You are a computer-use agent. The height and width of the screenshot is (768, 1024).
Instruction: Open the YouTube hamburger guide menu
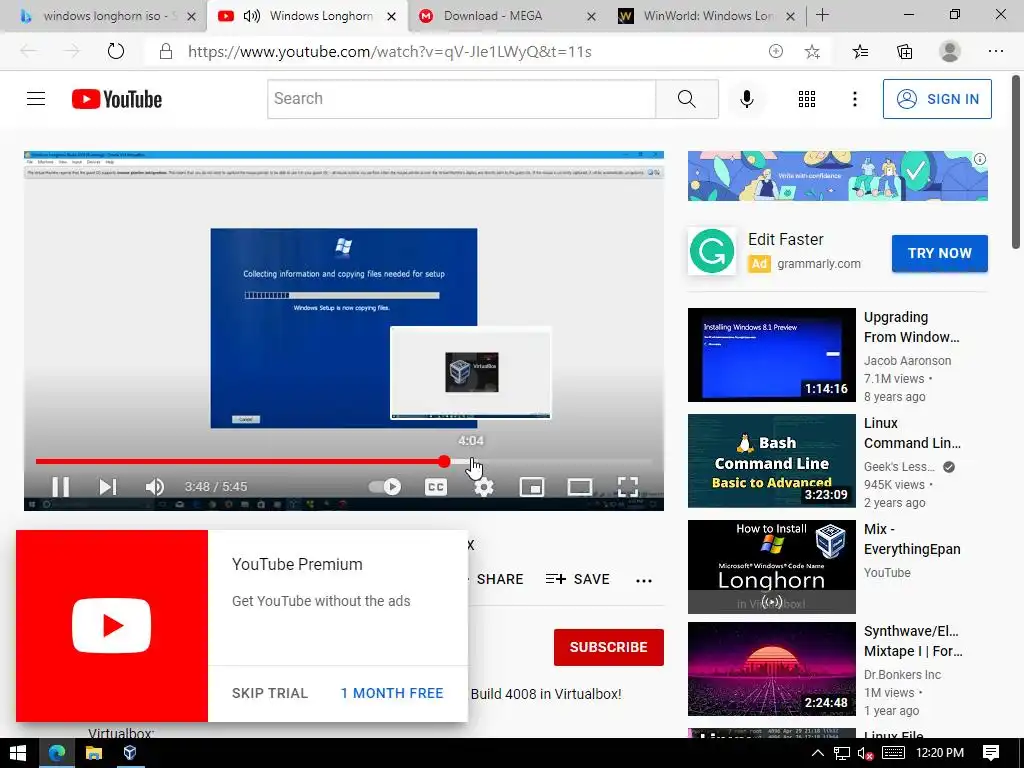36,99
